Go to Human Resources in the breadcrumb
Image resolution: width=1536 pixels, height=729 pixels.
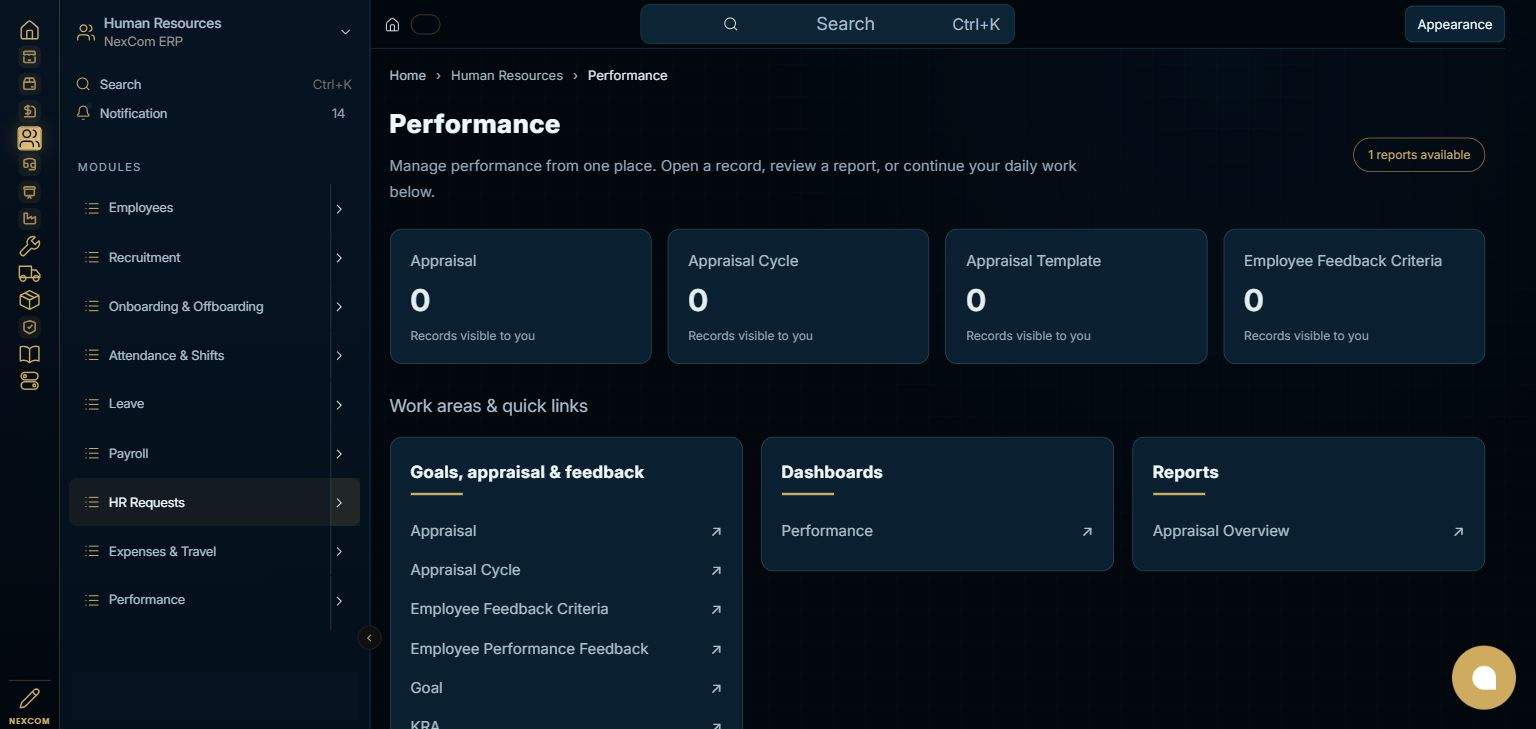click(507, 75)
